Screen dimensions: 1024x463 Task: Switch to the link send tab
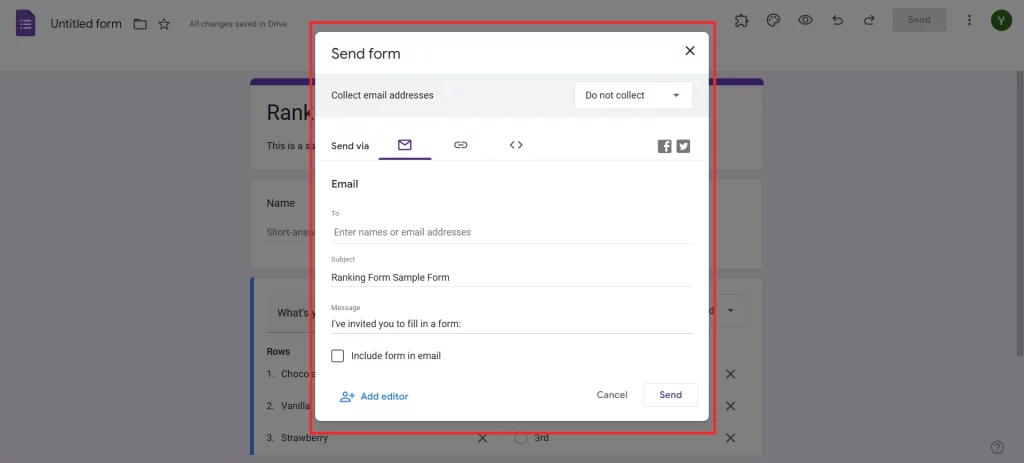coord(460,145)
